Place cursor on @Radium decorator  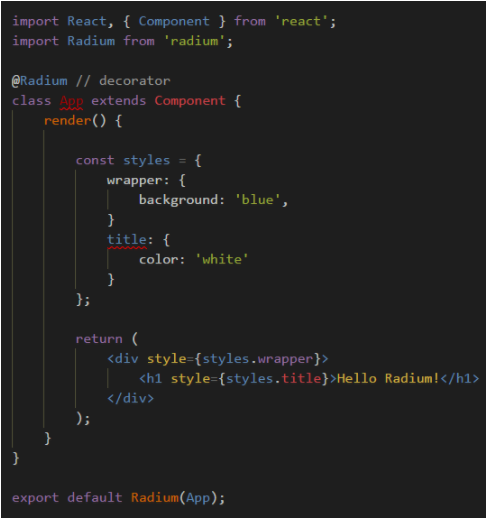tap(40, 81)
